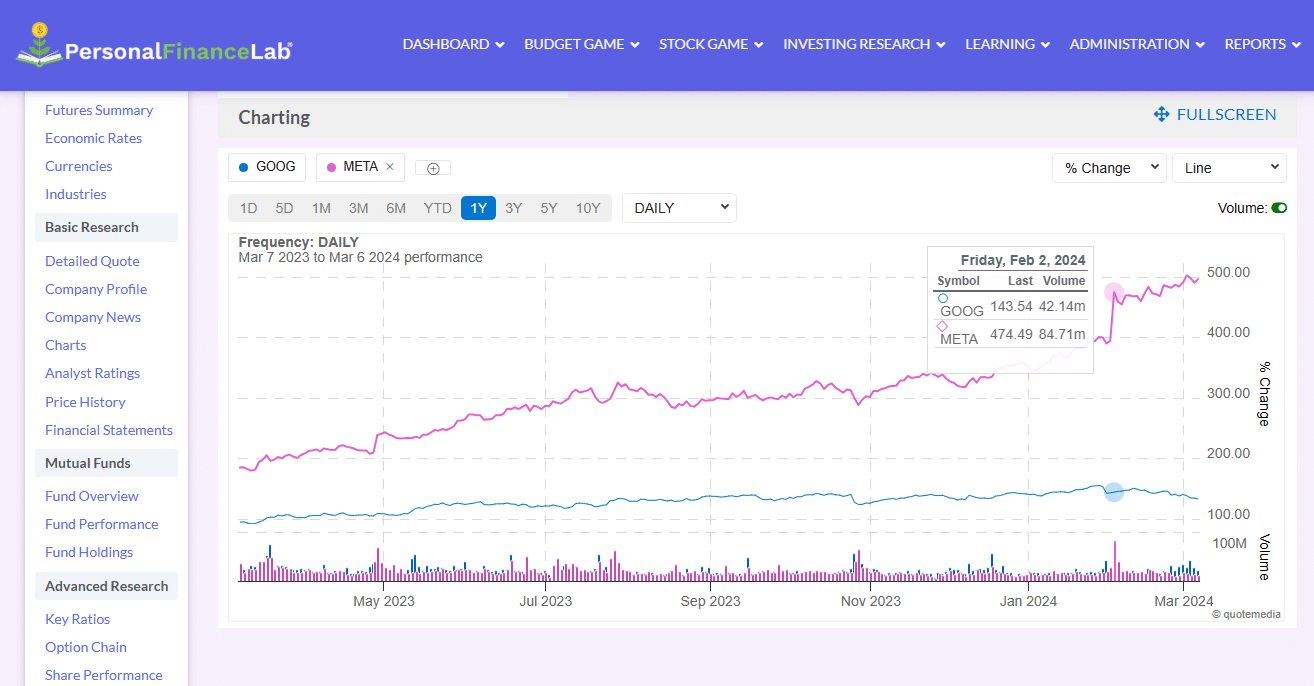Open Price History
The image size is (1314, 686).
[85, 402]
